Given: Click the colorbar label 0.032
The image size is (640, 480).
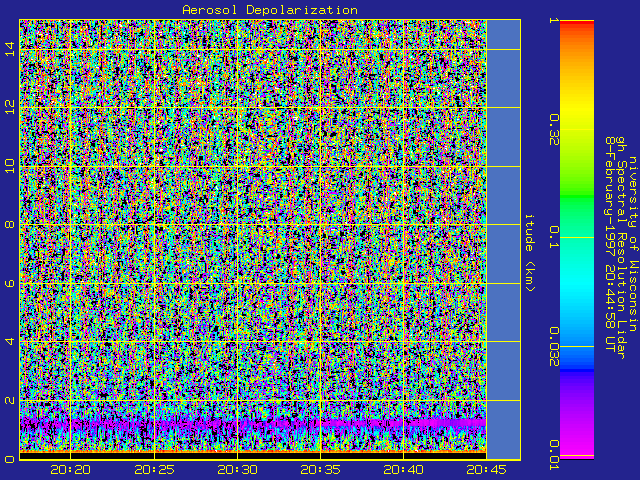Looking at the screenshot, I should tap(553, 347).
